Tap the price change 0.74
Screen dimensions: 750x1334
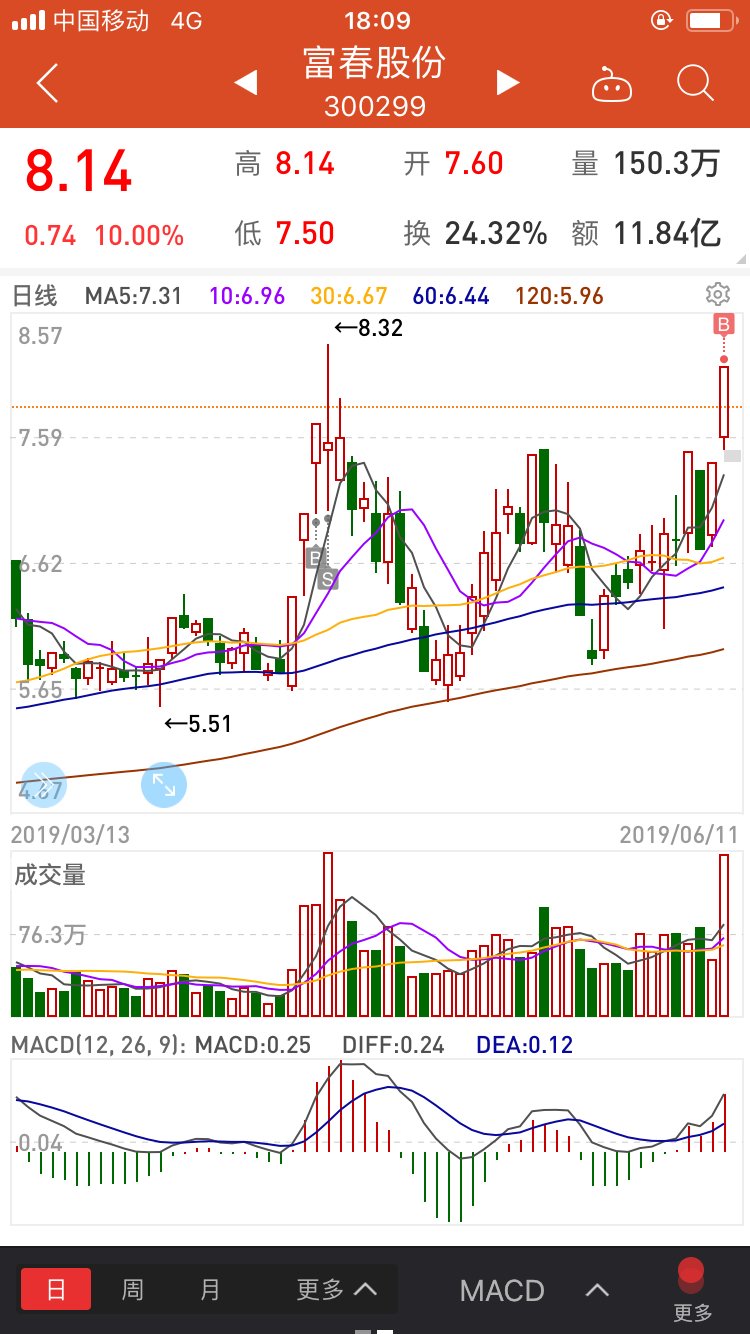(50, 236)
